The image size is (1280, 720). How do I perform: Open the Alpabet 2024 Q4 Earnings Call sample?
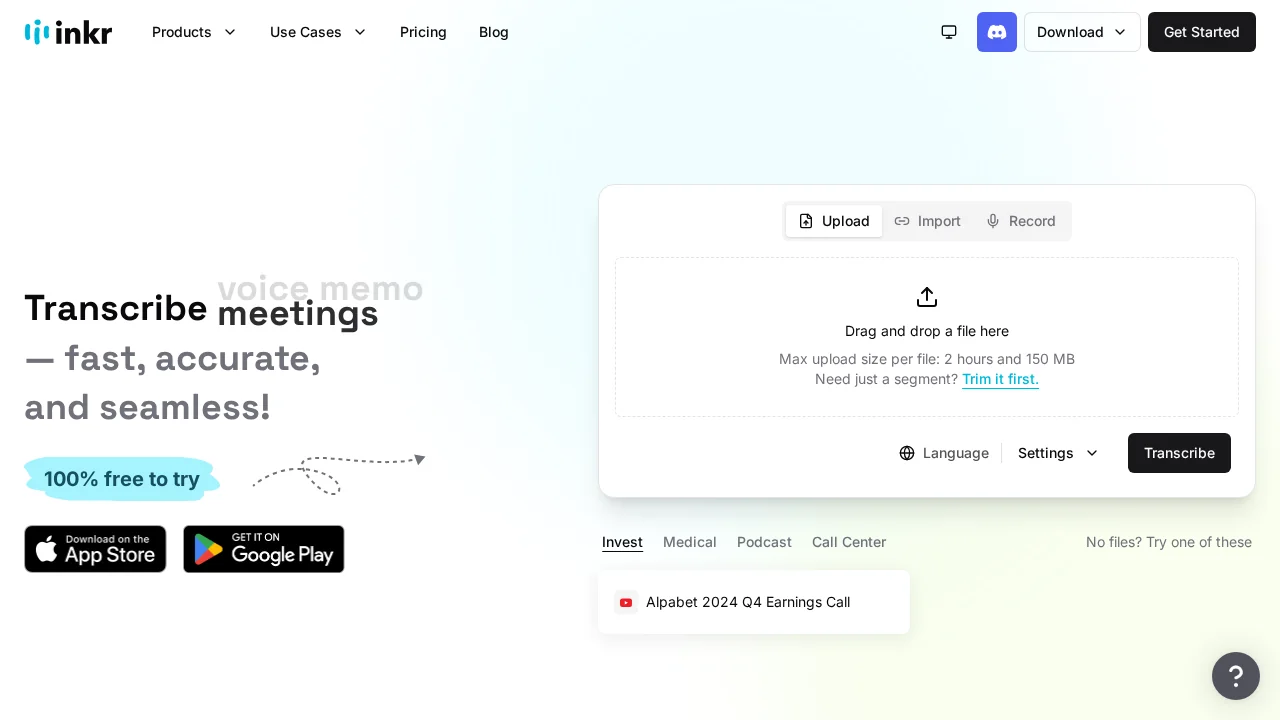pos(748,602)
